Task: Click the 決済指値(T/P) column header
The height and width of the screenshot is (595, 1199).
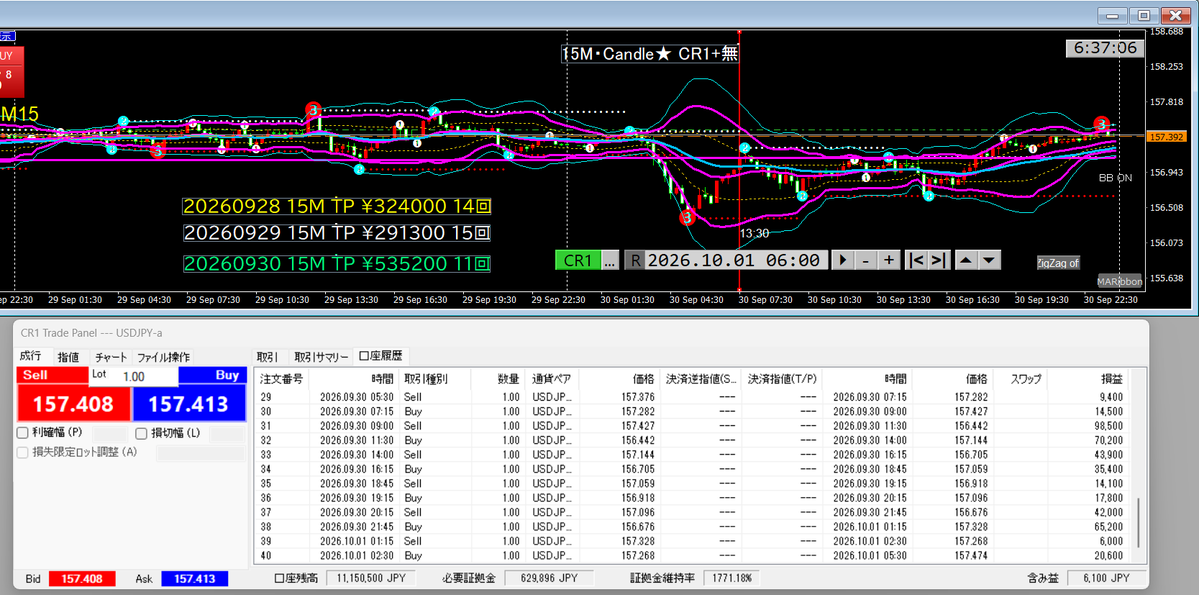Action: point(781,379)
